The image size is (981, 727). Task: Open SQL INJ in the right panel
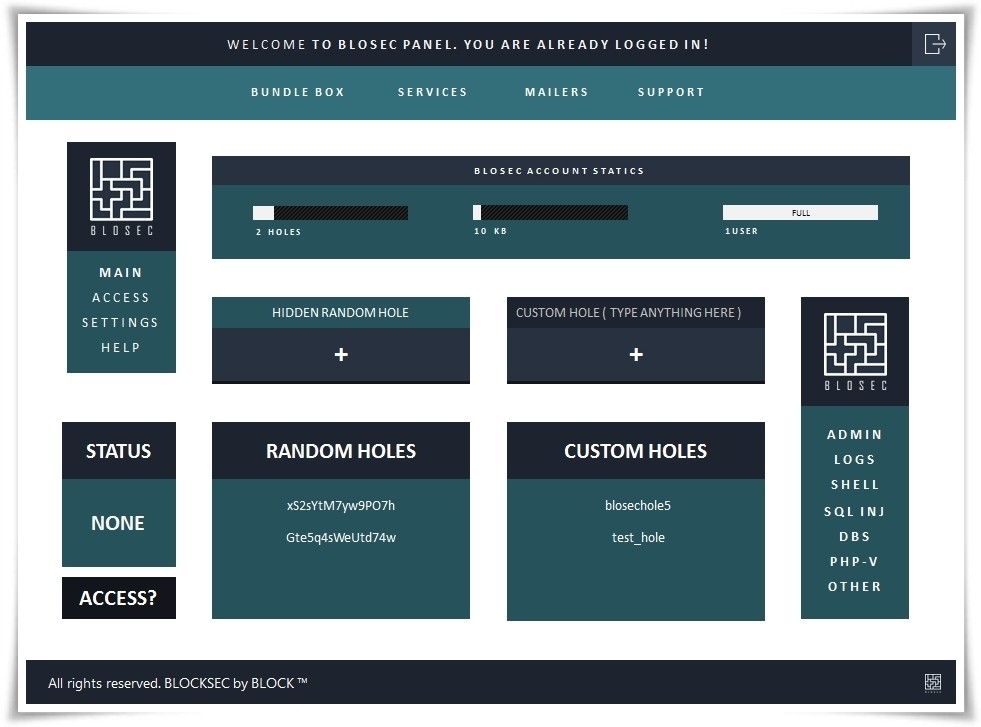tap(854, 511)
